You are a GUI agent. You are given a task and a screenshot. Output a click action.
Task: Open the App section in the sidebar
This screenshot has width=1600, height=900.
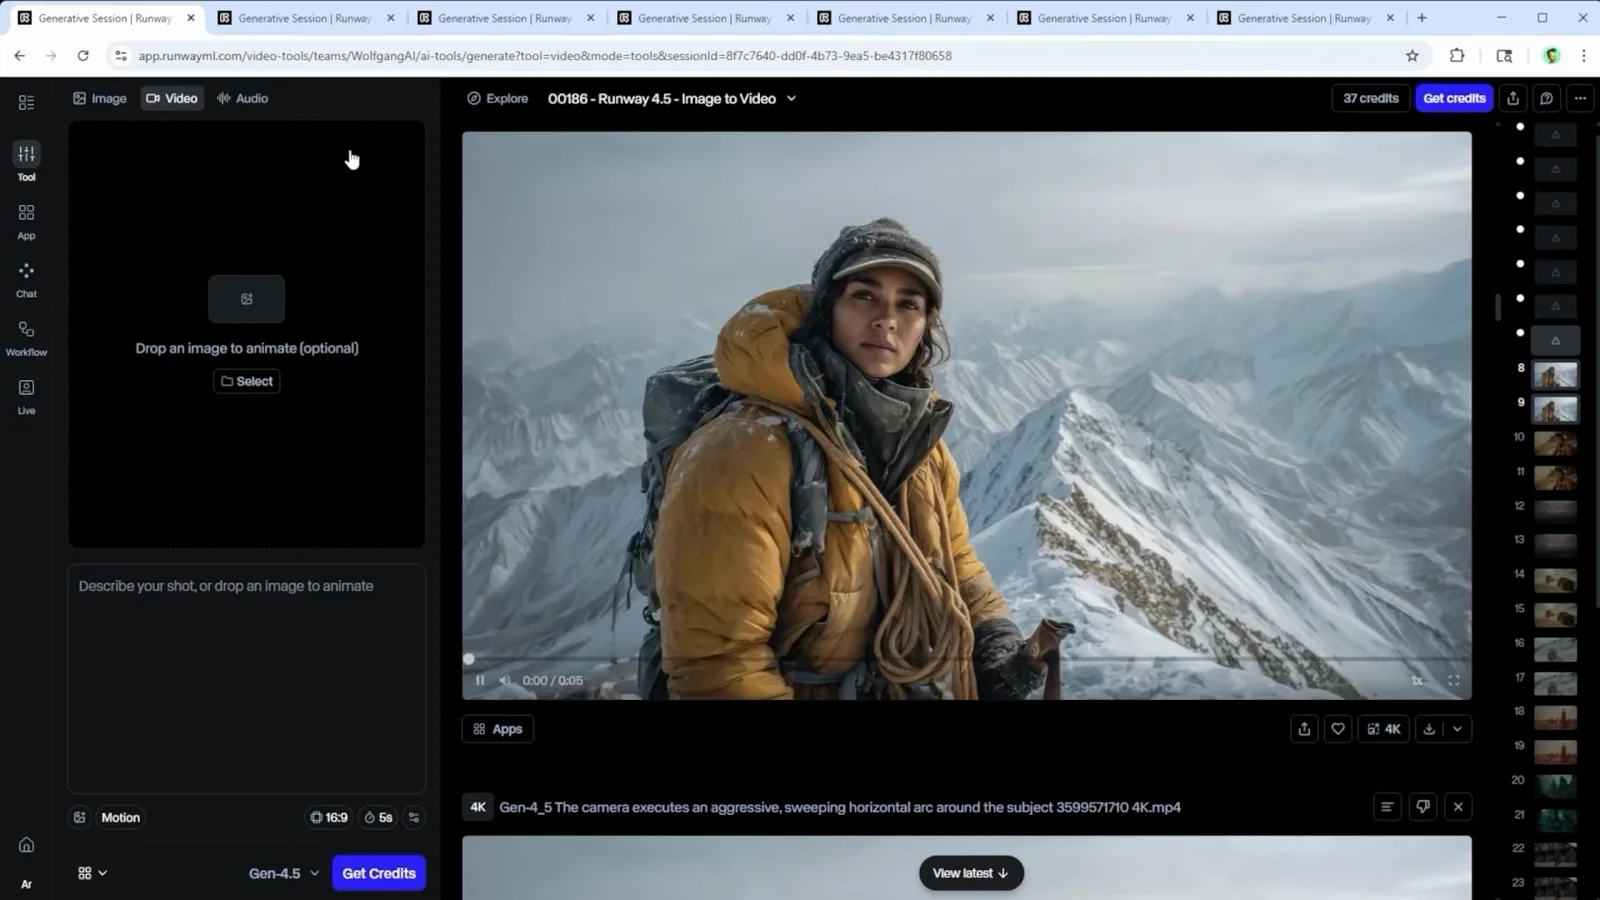coord(26,222)
